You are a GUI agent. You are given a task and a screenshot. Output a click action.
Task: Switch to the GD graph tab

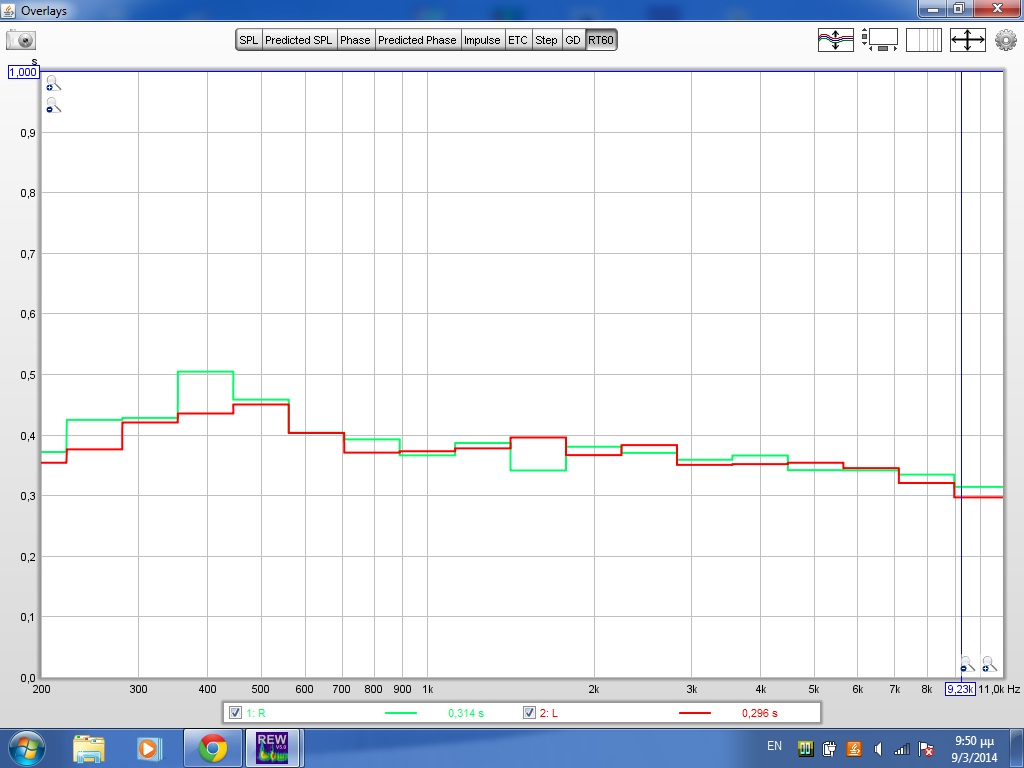pyautogui.click(x=572, y=40)
